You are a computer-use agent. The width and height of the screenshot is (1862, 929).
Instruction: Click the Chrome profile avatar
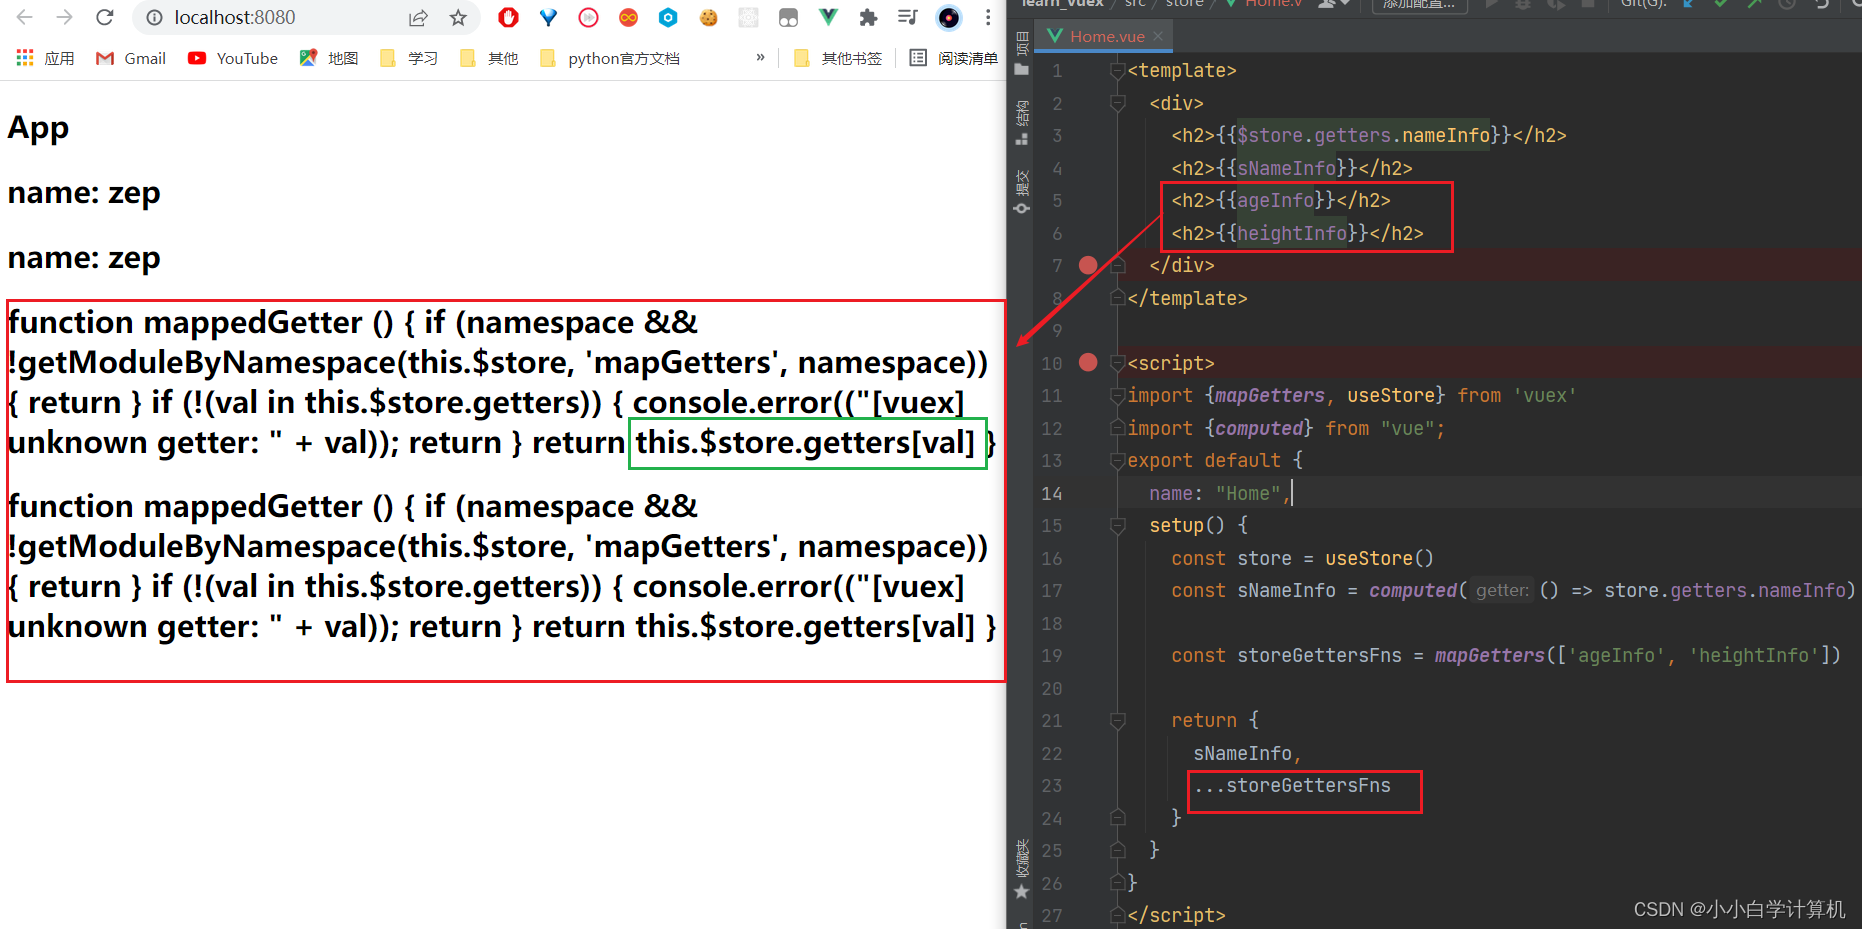click(949, 17)
